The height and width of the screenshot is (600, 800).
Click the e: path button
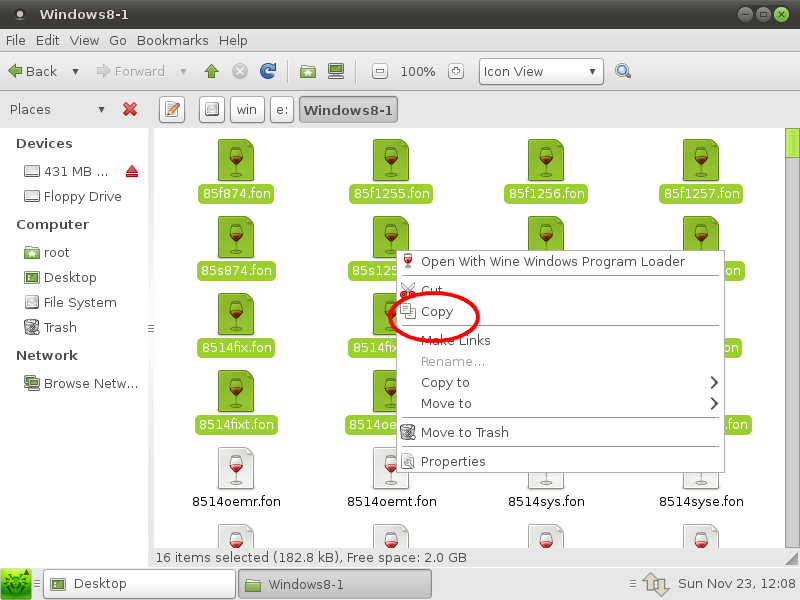pyautogui.click(x=282, y=110)
